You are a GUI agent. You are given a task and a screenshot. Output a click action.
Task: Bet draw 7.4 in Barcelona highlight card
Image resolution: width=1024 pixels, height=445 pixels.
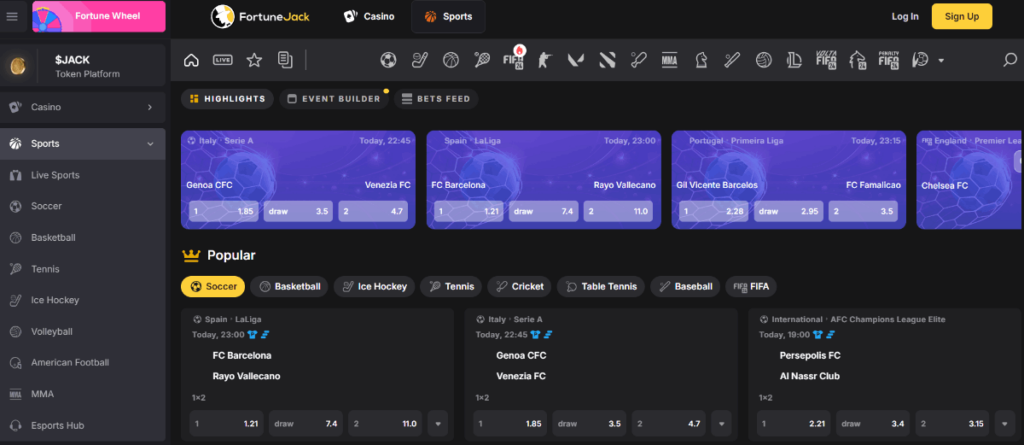click(543, 212)
